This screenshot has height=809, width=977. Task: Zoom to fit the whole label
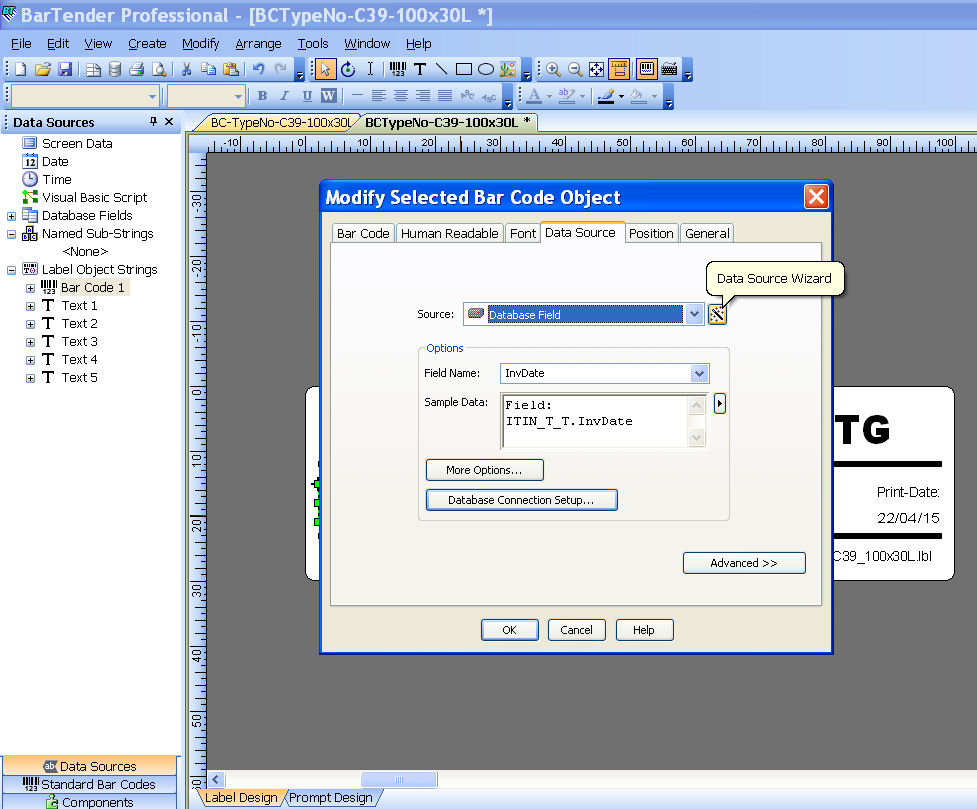tap(596, 69)
